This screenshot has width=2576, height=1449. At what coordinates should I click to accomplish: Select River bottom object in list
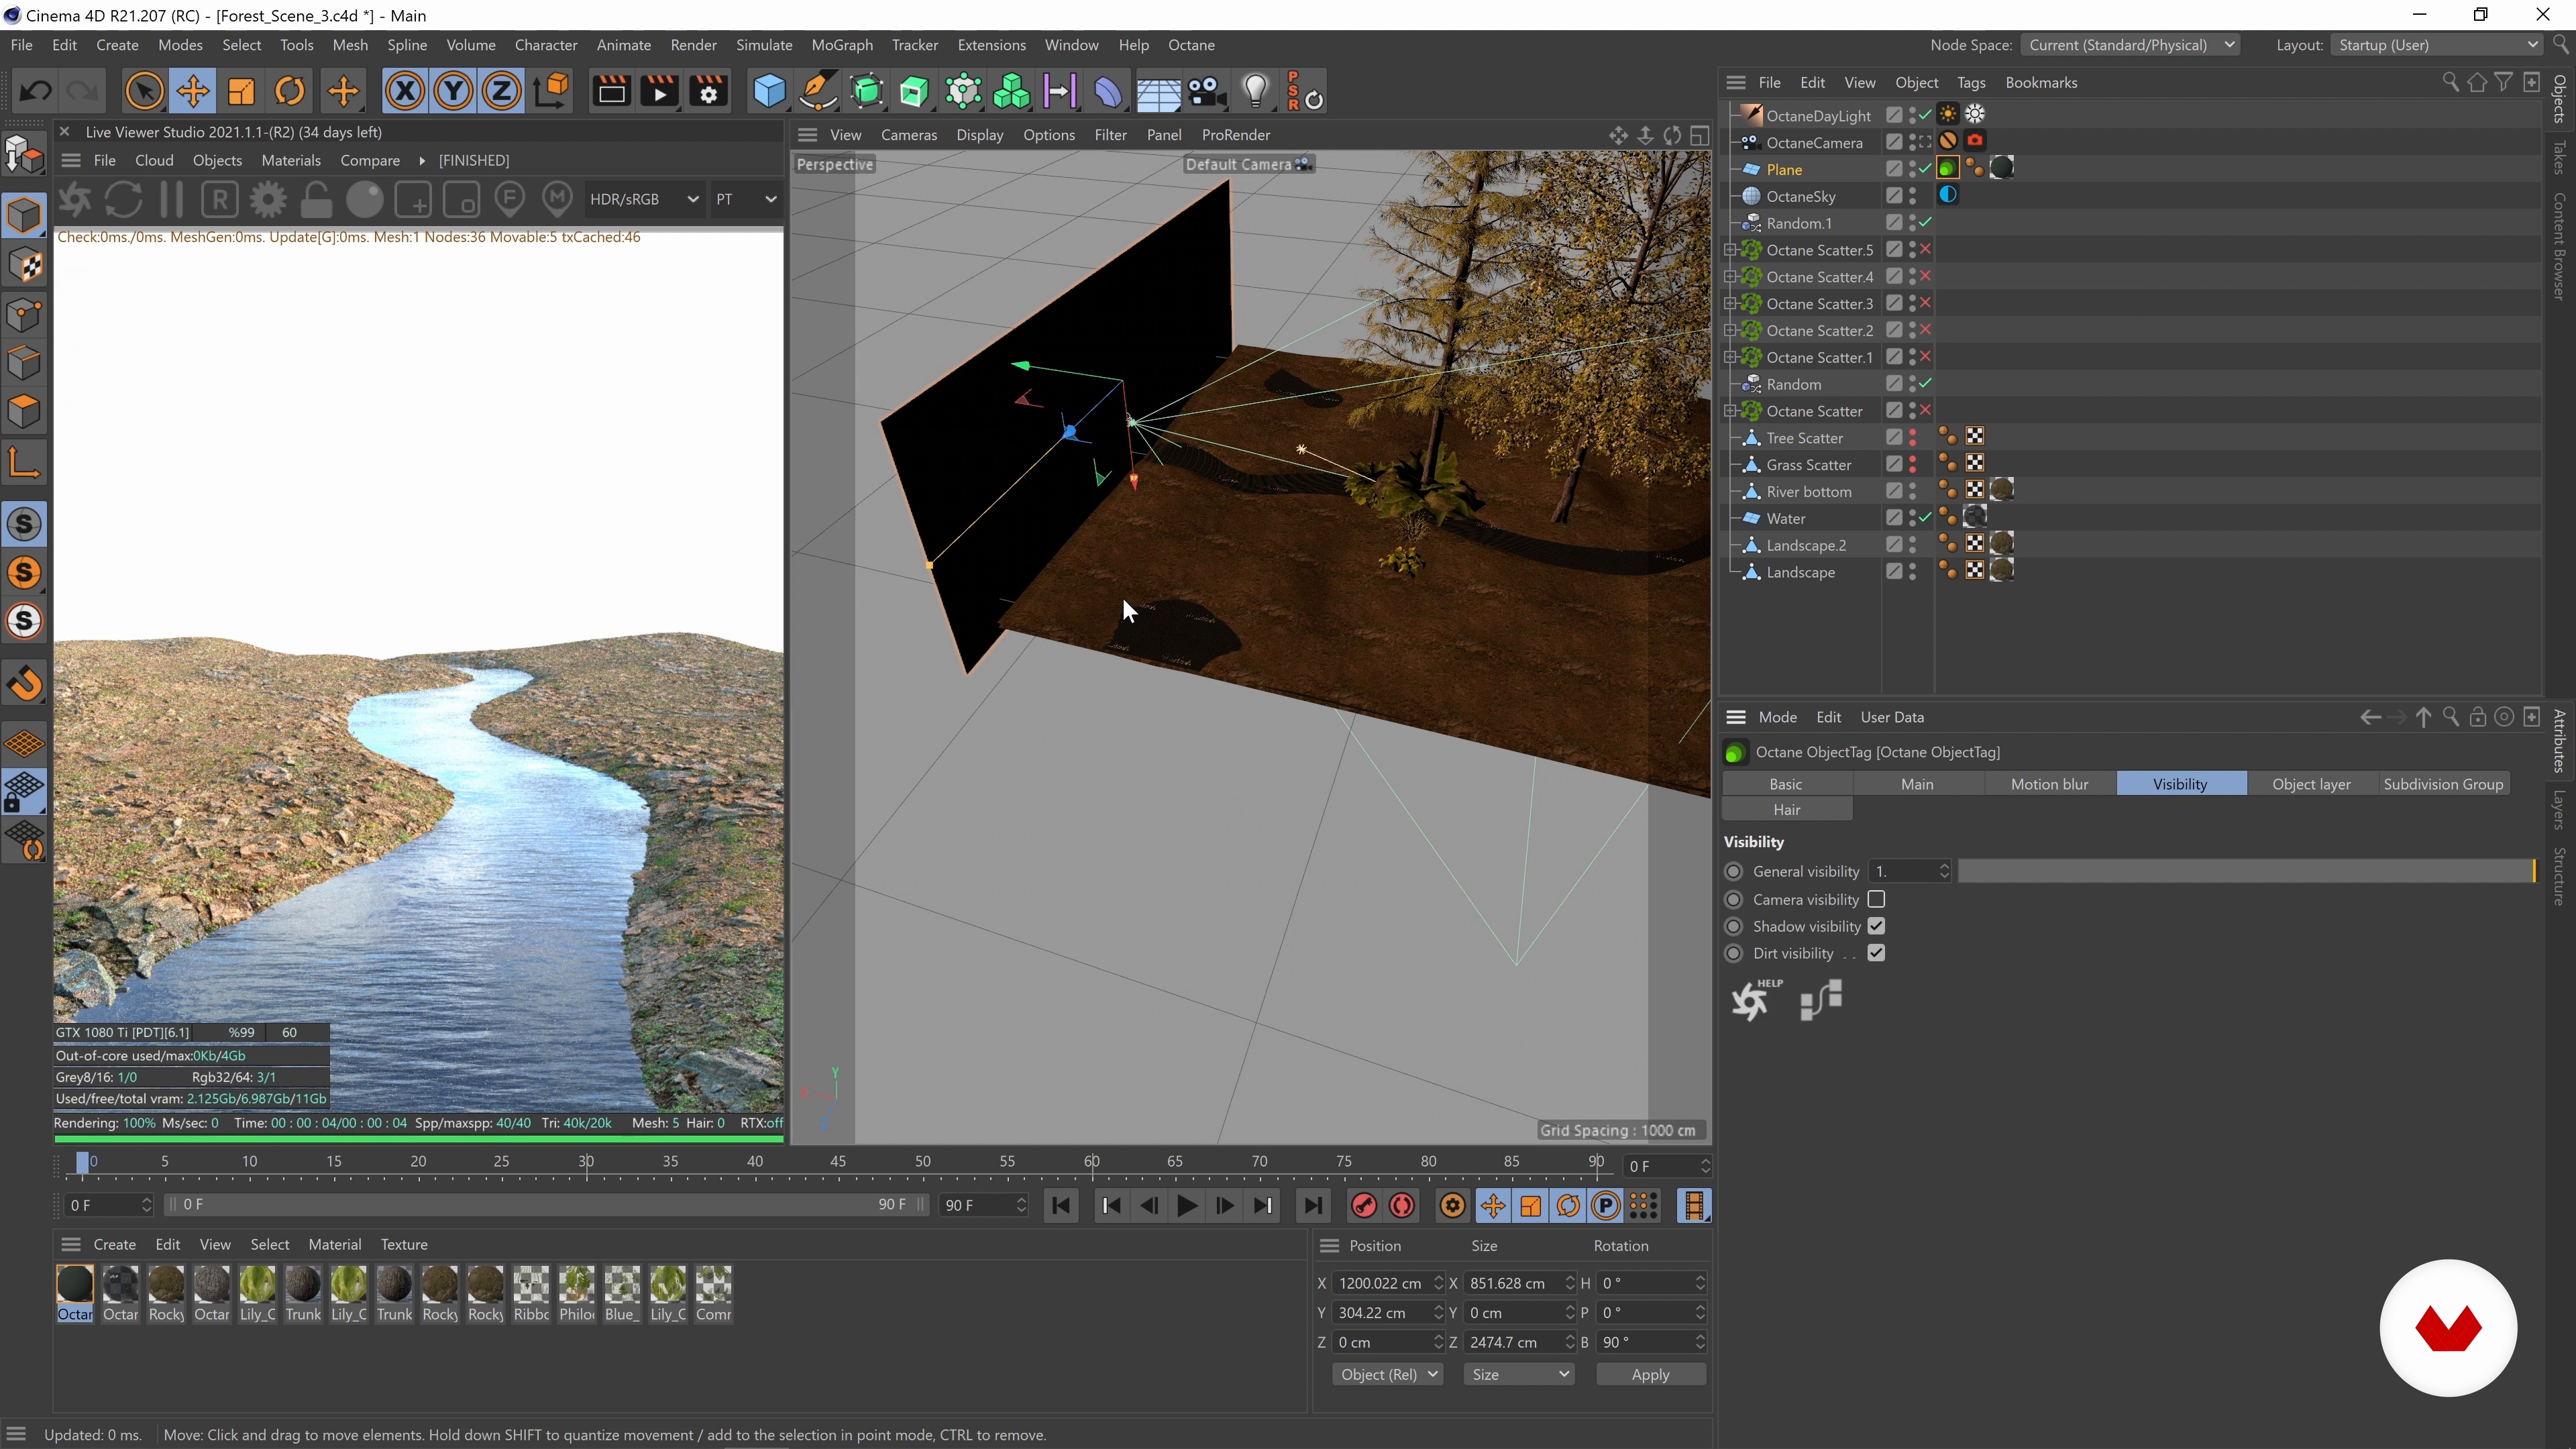coord(1808,491)
